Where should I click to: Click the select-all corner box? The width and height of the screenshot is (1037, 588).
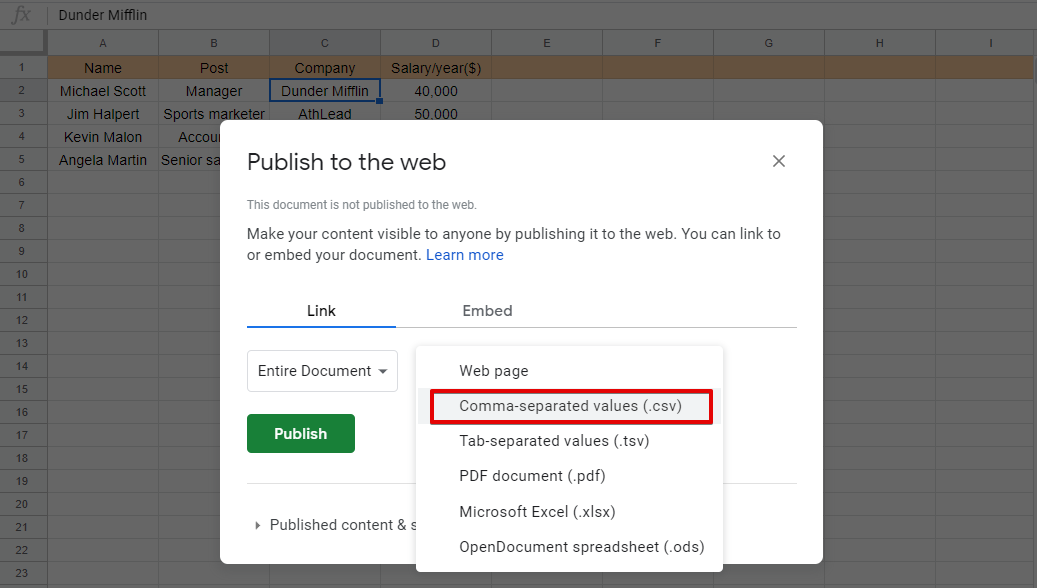[22, 43]
